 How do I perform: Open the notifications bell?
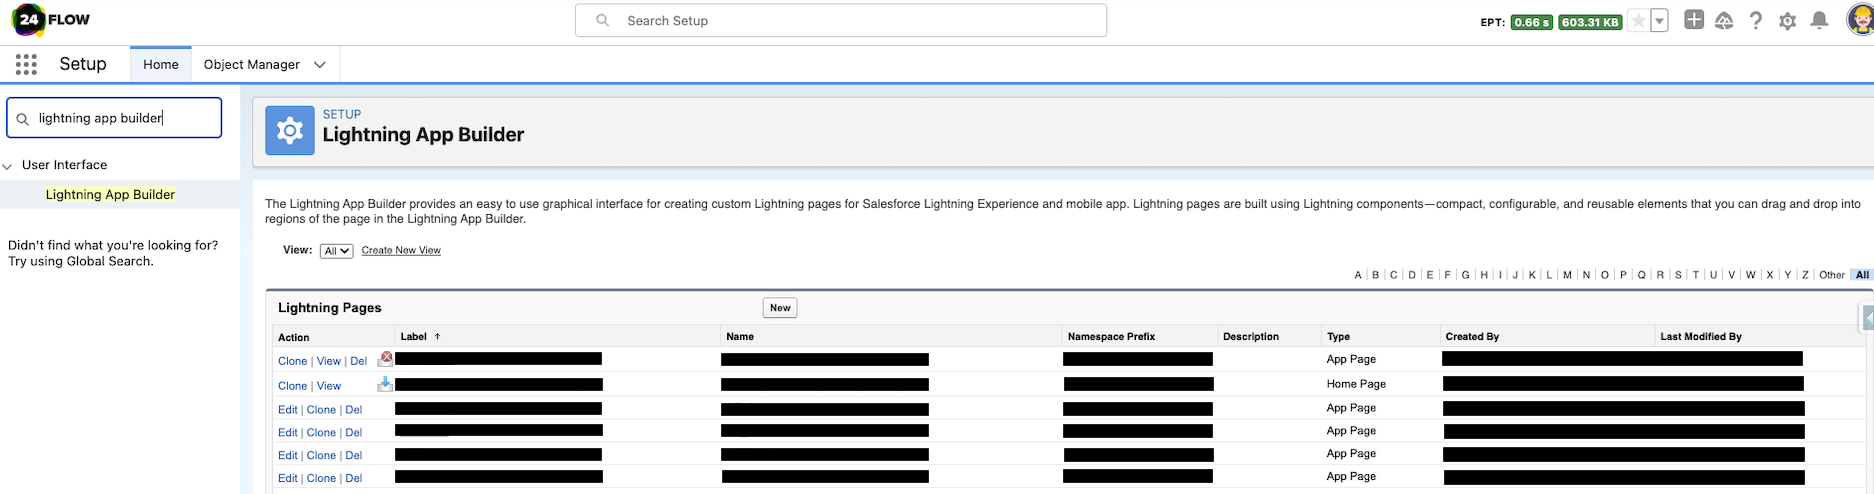(x=1819, y=21)
